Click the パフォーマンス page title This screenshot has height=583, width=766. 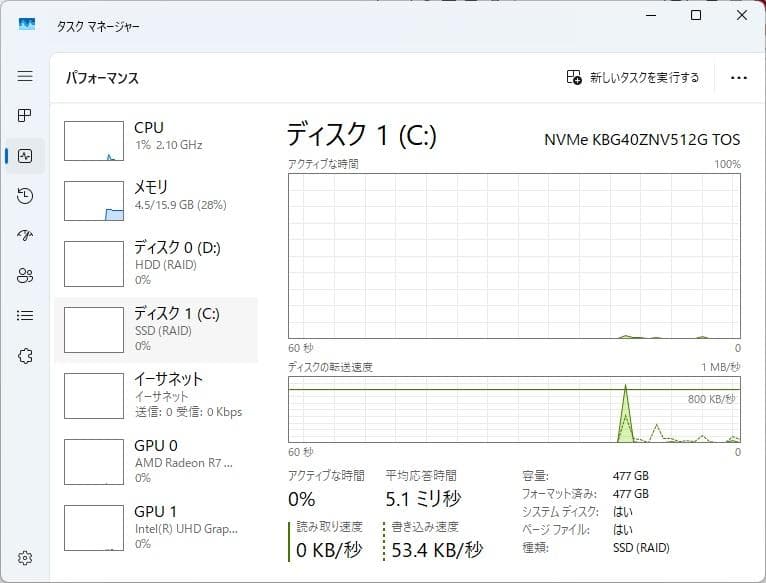pos(102,78)
